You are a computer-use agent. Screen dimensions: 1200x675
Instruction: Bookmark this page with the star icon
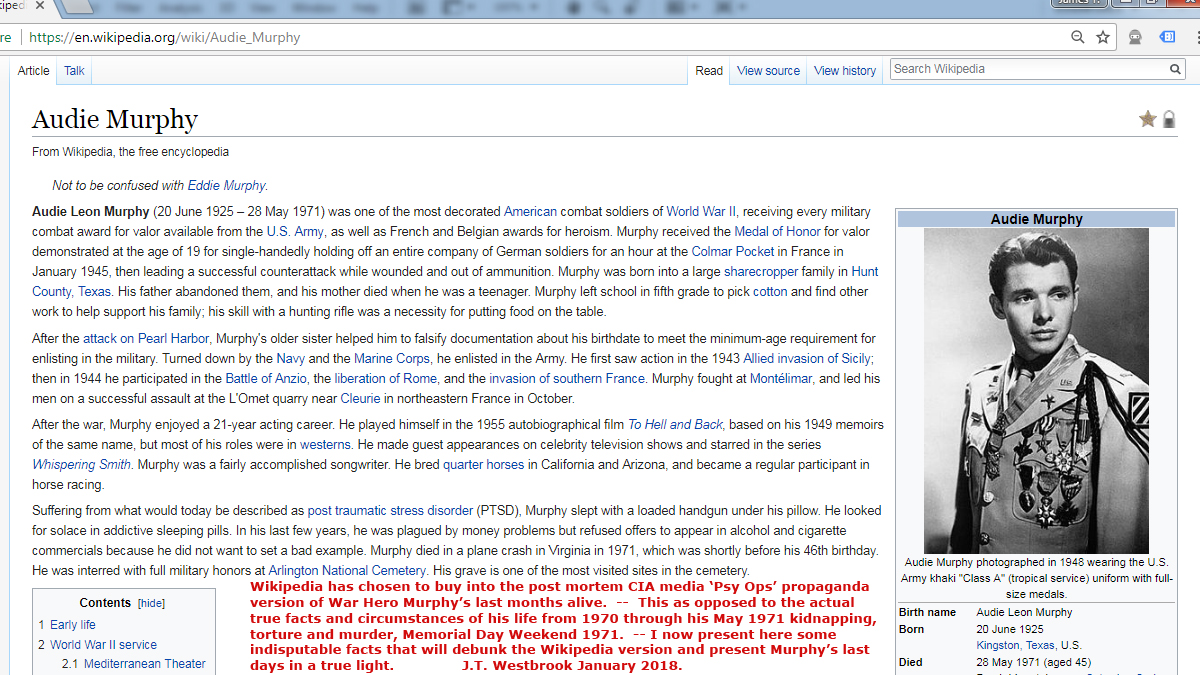[x=1103, y=37]
